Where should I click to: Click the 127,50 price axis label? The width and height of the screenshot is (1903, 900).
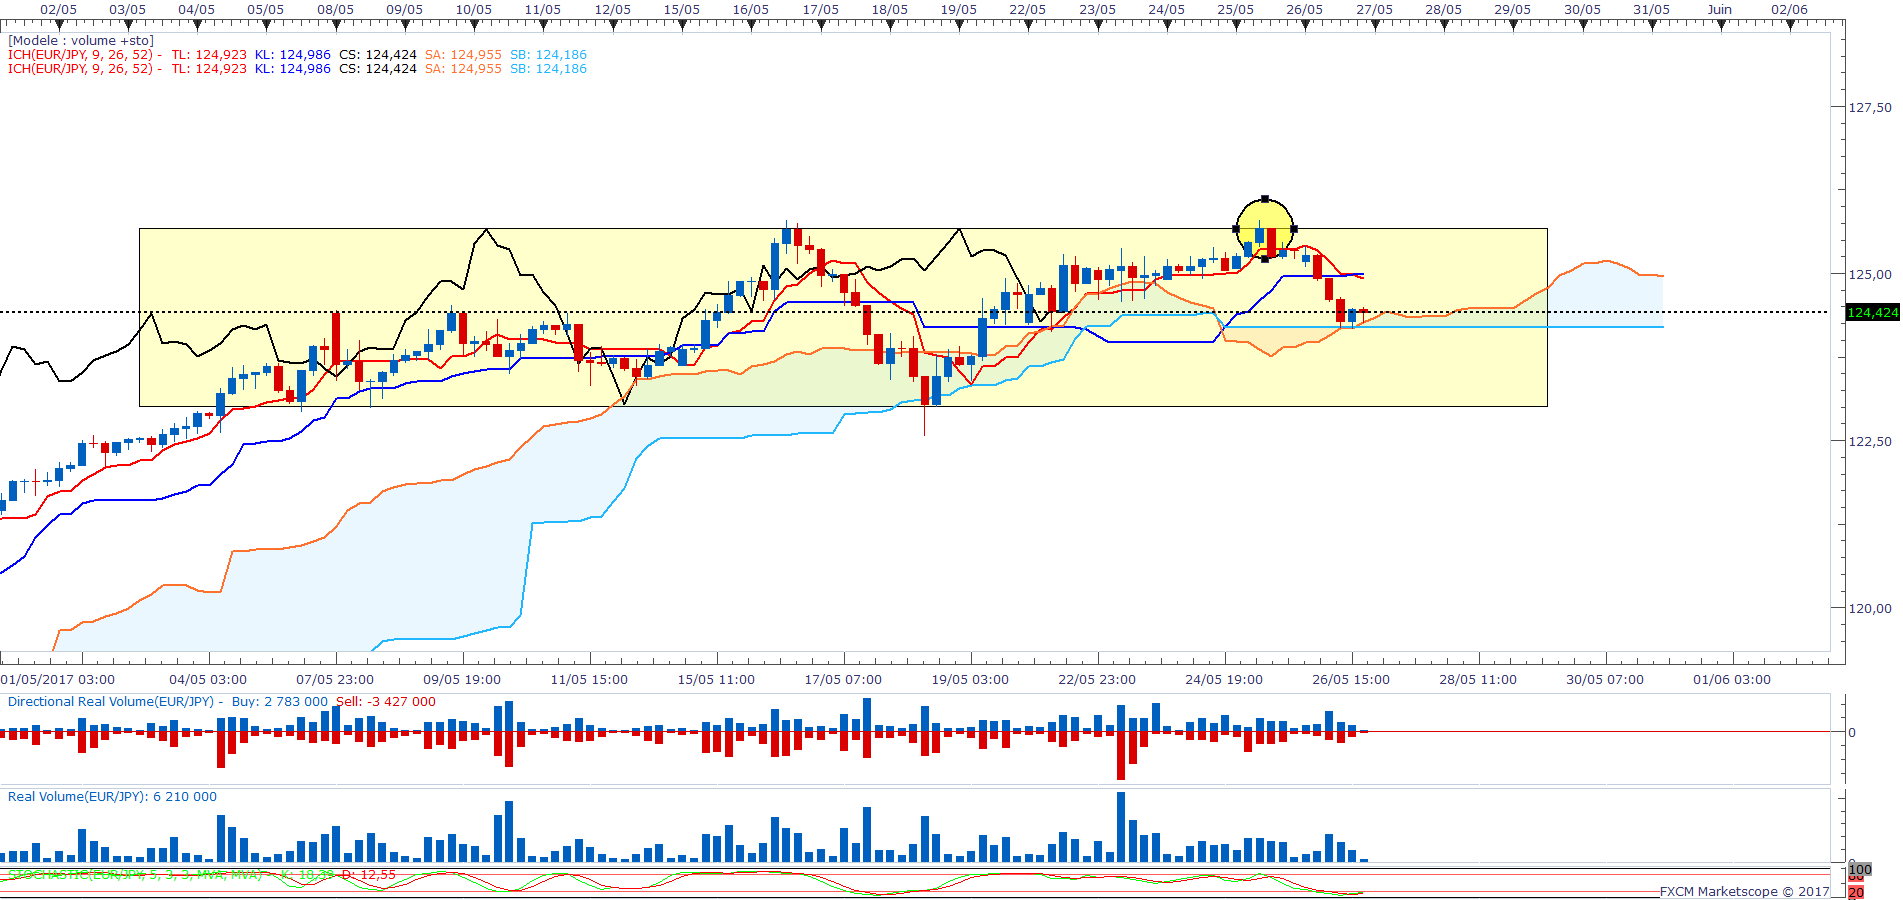click(x=1869, y=107)
